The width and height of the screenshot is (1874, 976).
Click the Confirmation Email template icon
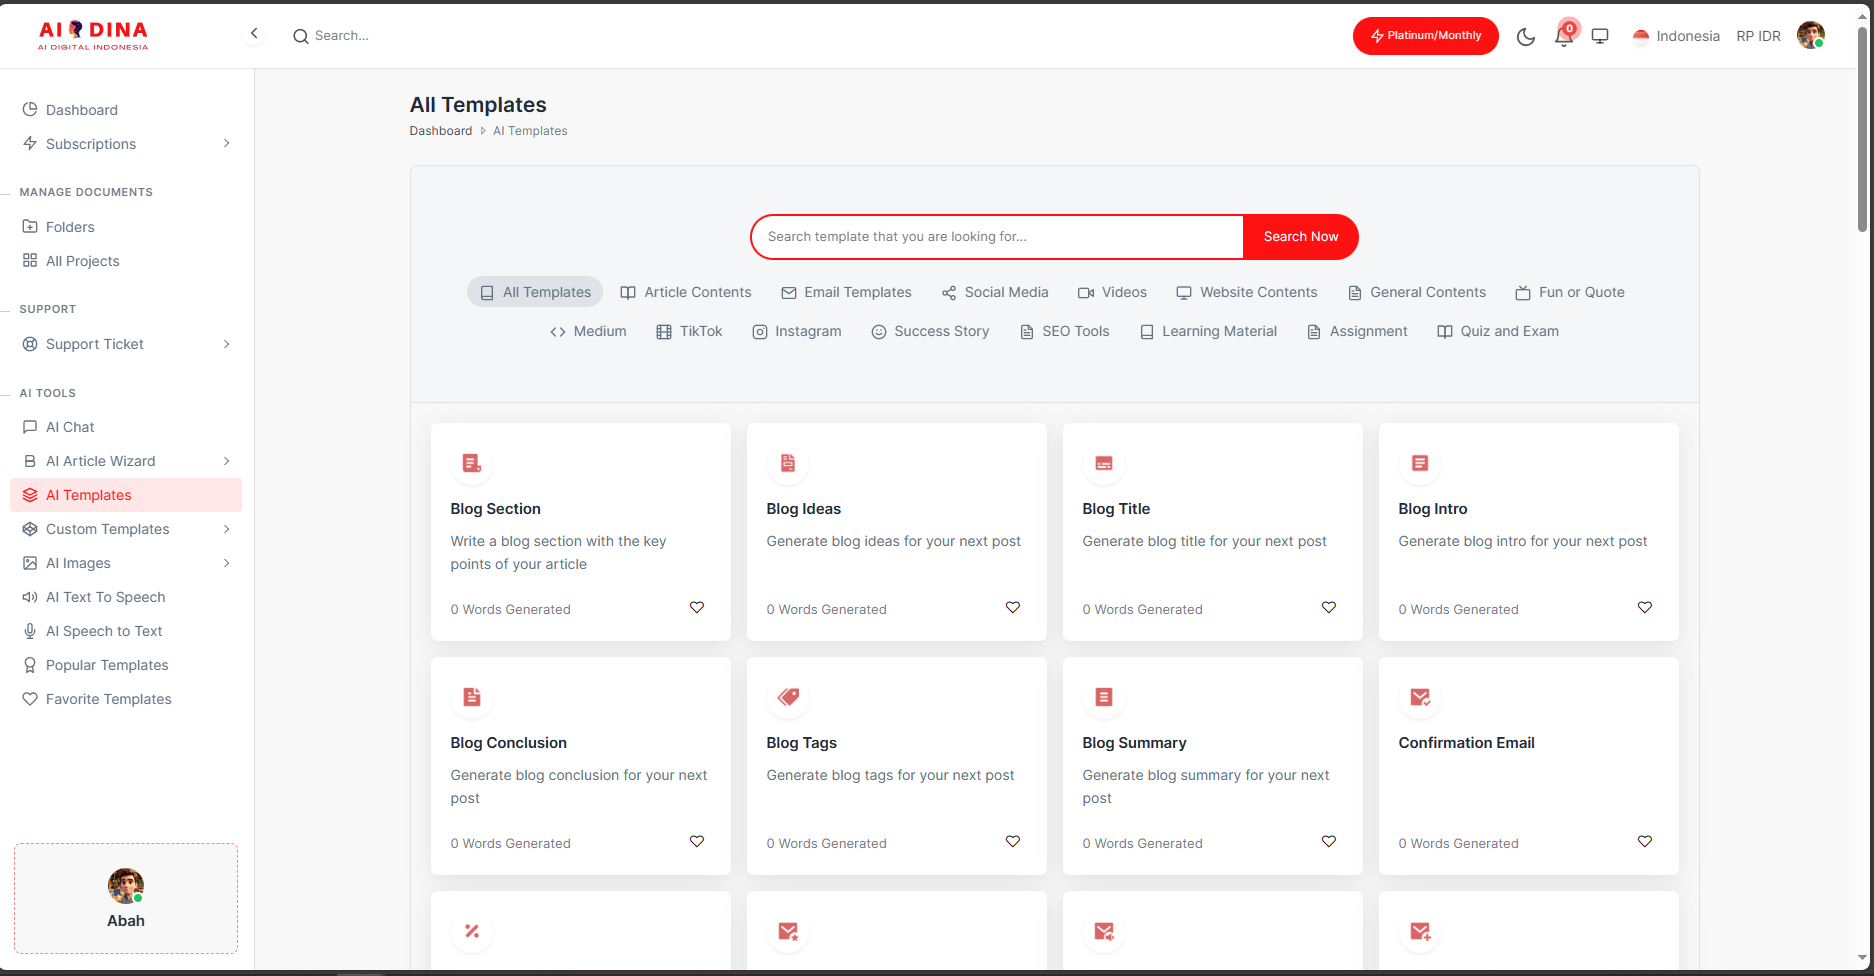(x=1420, y=697)
